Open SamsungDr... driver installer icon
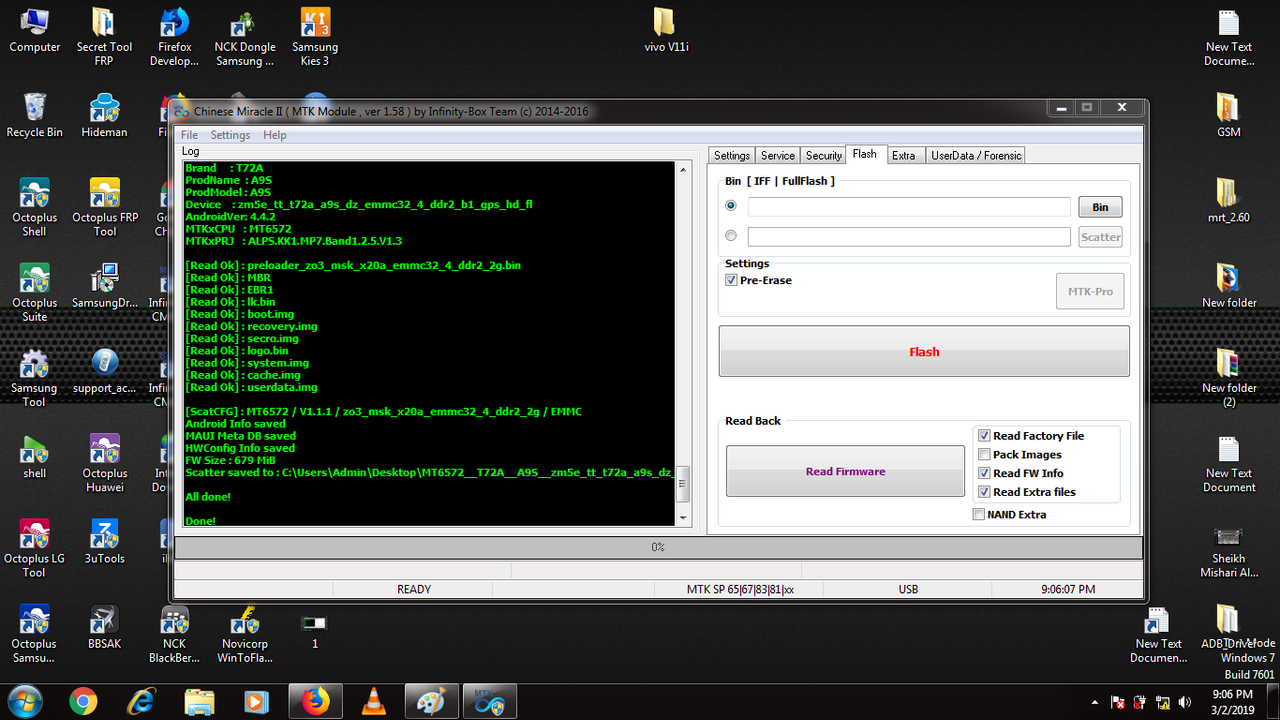 104,286
